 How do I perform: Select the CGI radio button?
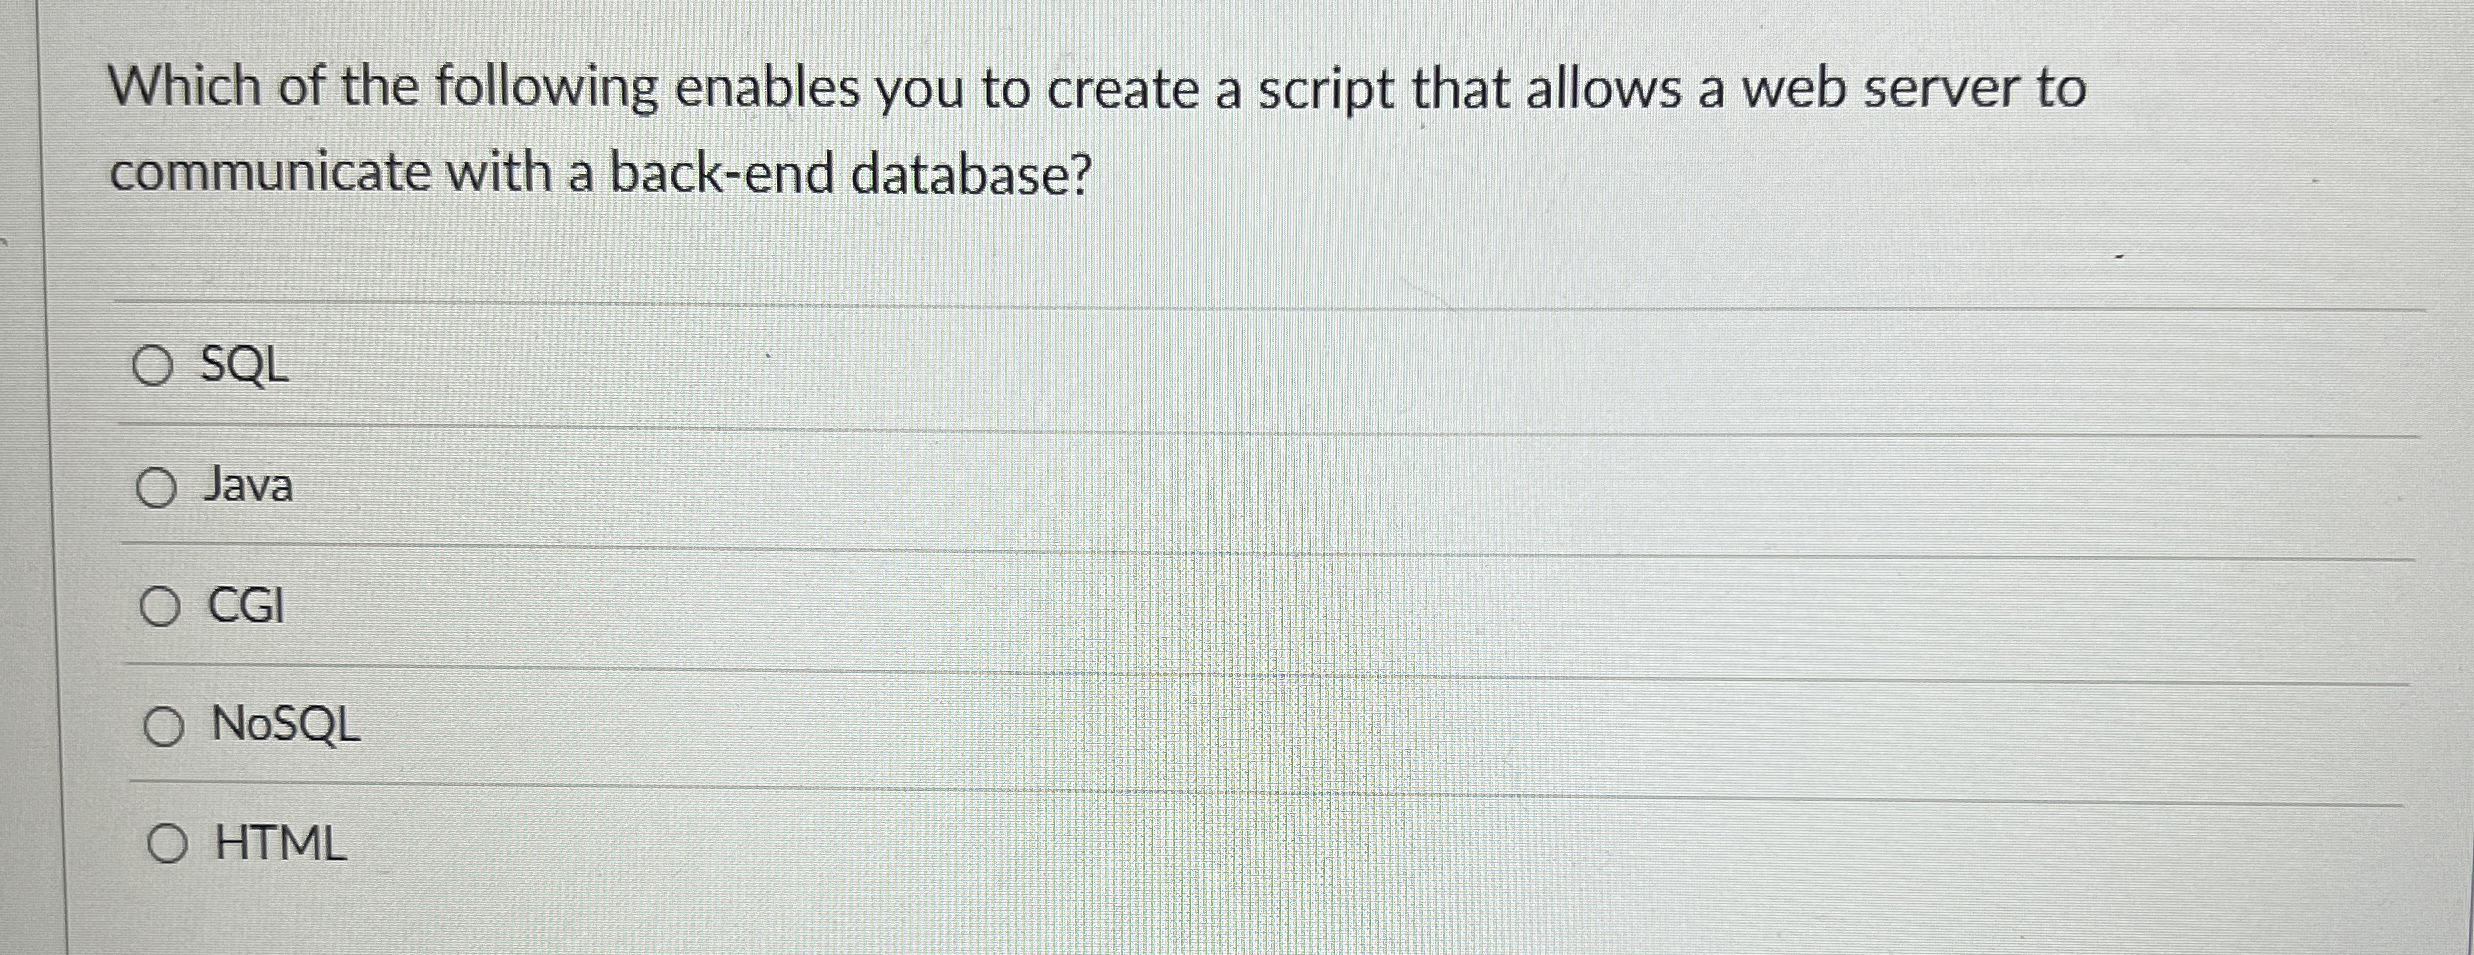coord(160,608)
